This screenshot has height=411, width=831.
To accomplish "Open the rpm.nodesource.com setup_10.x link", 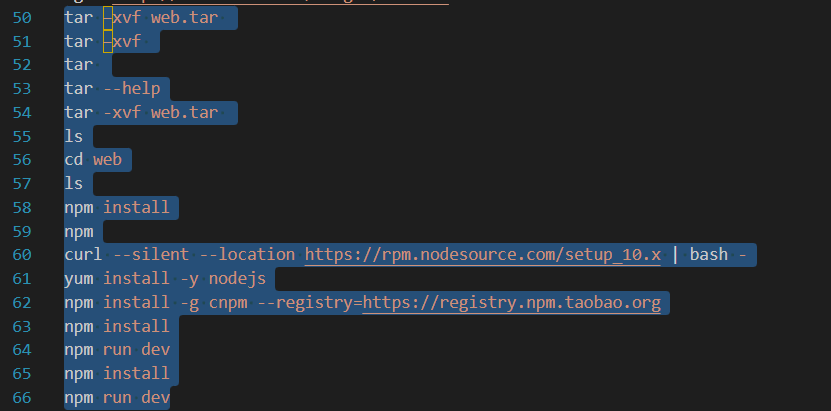I will [482, 255].
